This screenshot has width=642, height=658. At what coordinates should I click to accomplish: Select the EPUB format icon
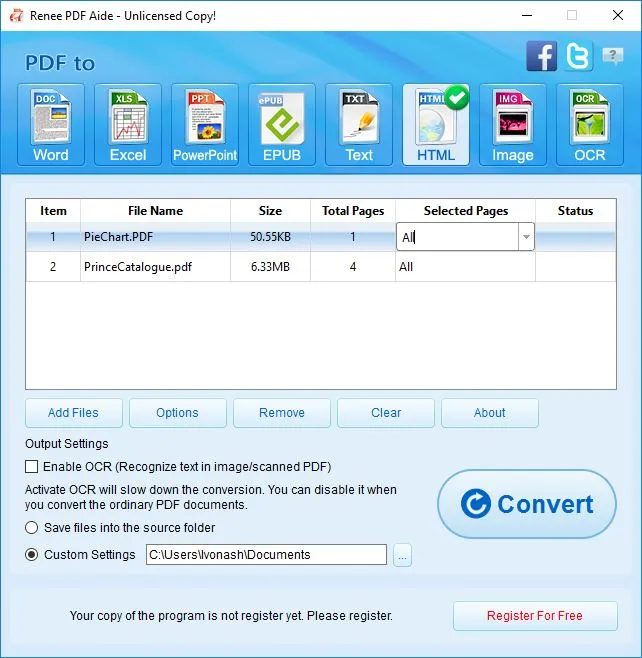coord(282,125)
